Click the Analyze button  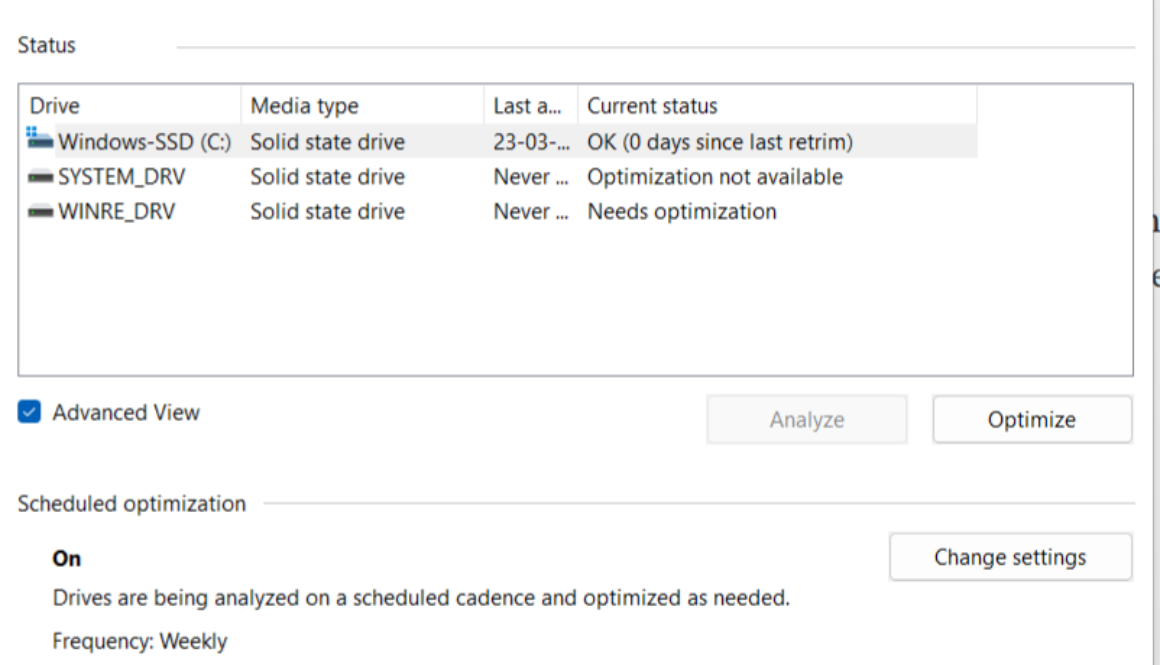(806, 420)
